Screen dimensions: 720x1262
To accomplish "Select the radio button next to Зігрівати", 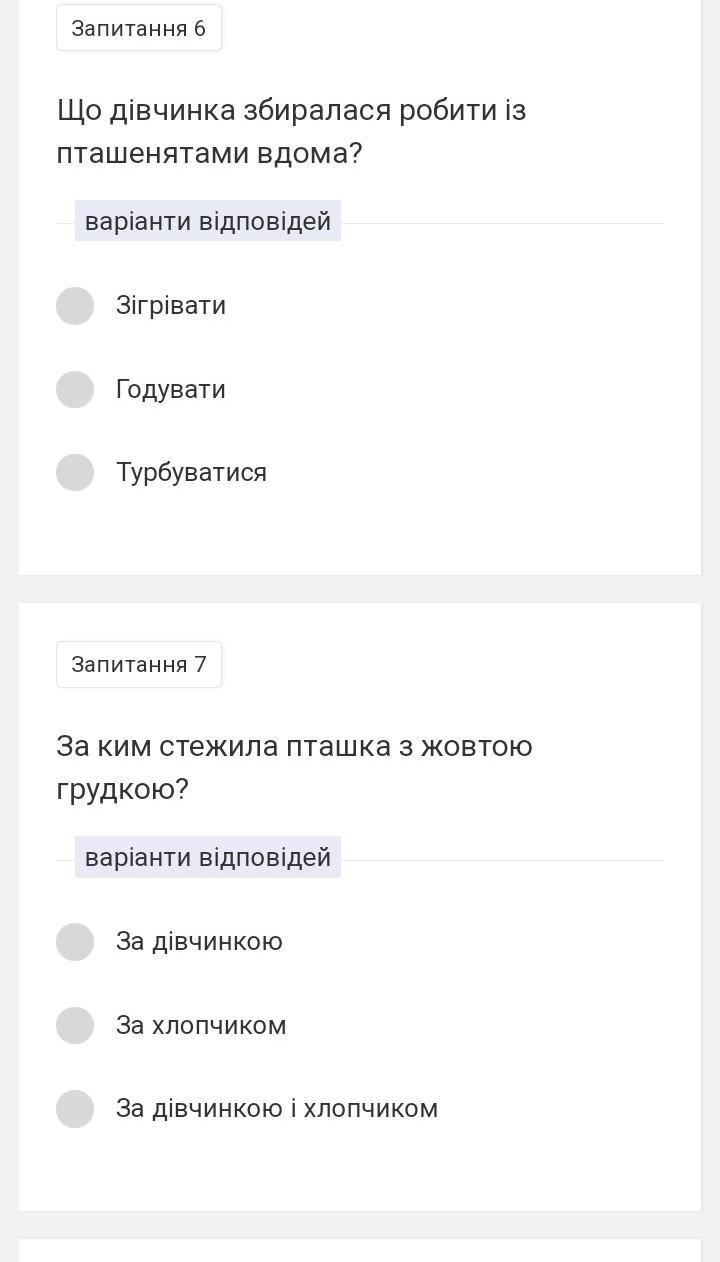I will pyautogui.click(x=75, y=306).
